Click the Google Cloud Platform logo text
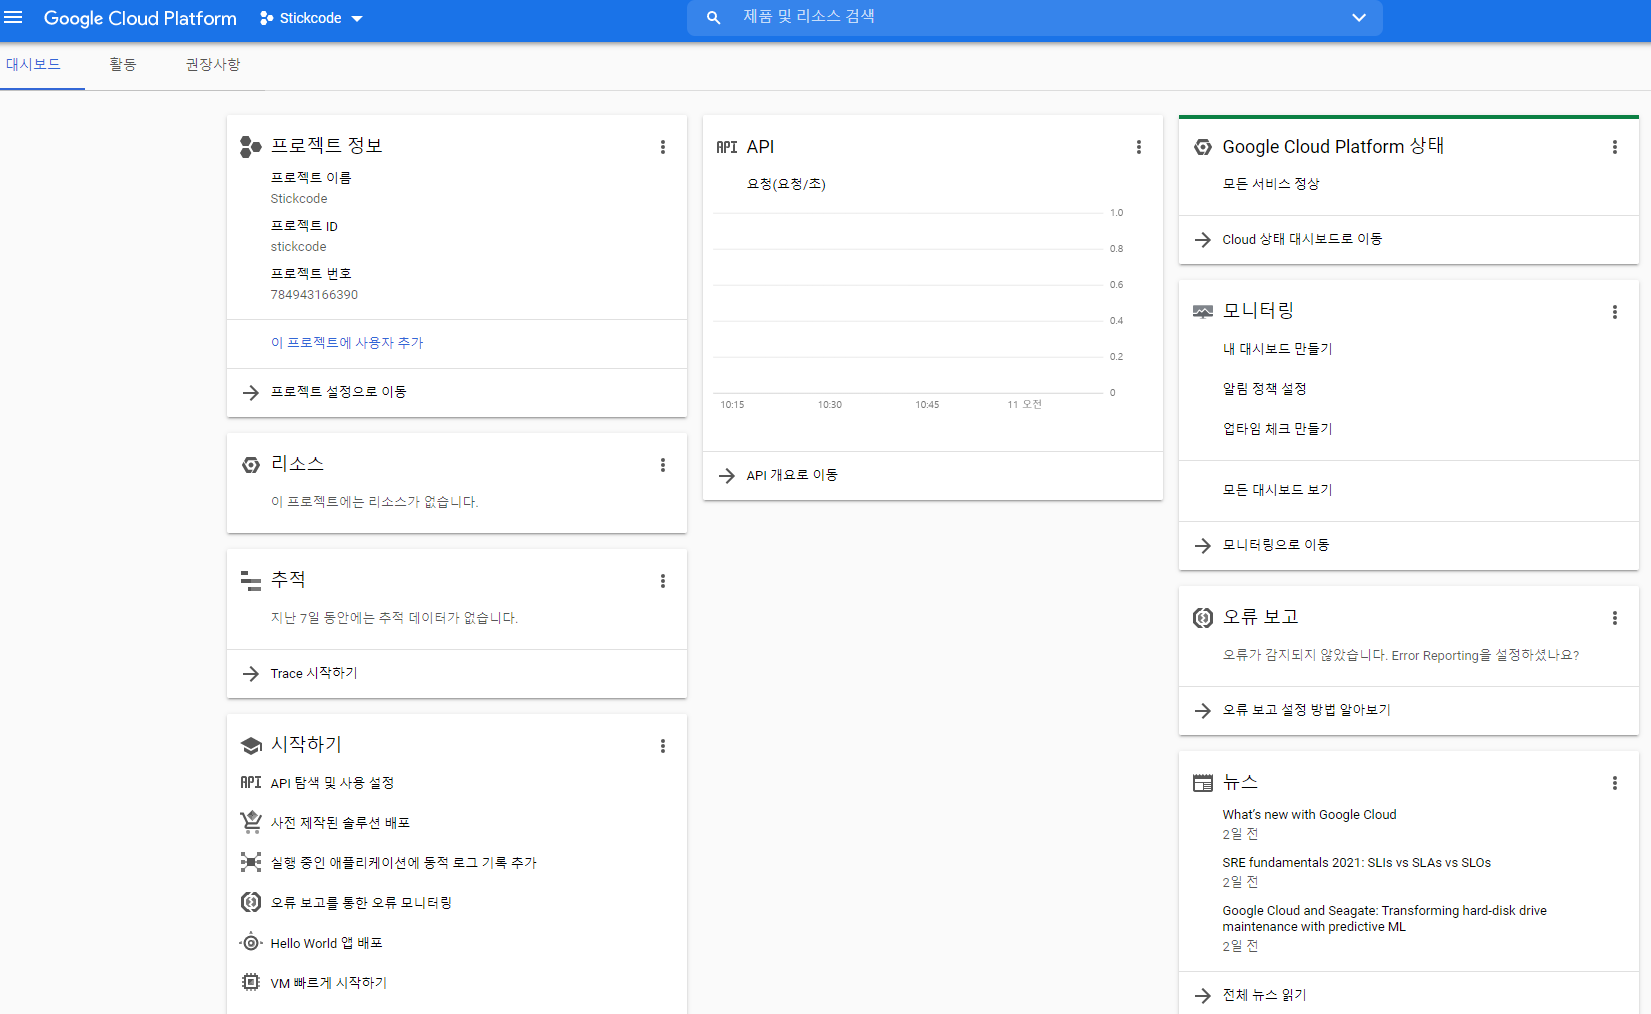Viewport: 1651px width, 1014px height. (x=140, y=18)
